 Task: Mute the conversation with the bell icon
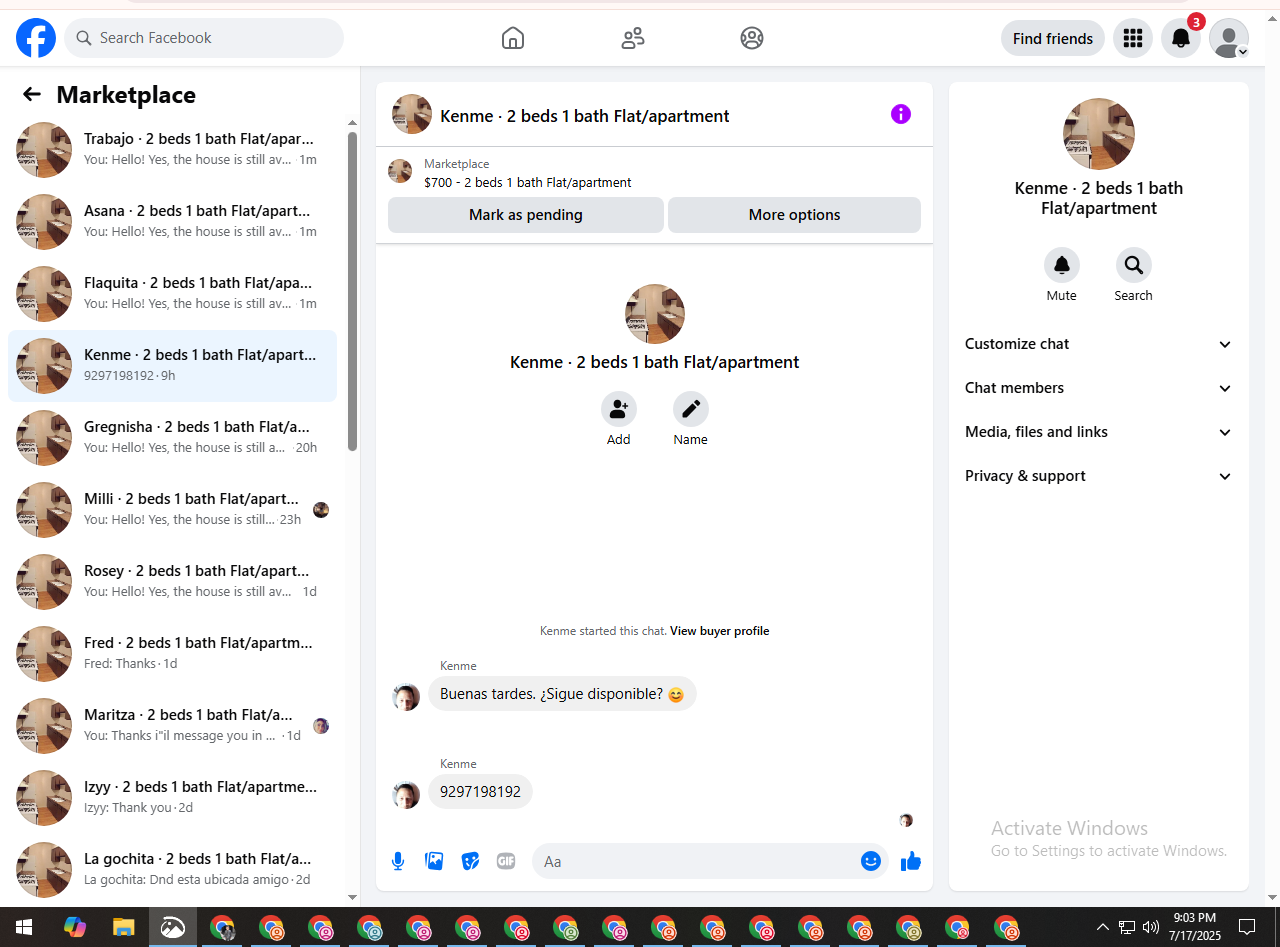tap(1062, 265)
